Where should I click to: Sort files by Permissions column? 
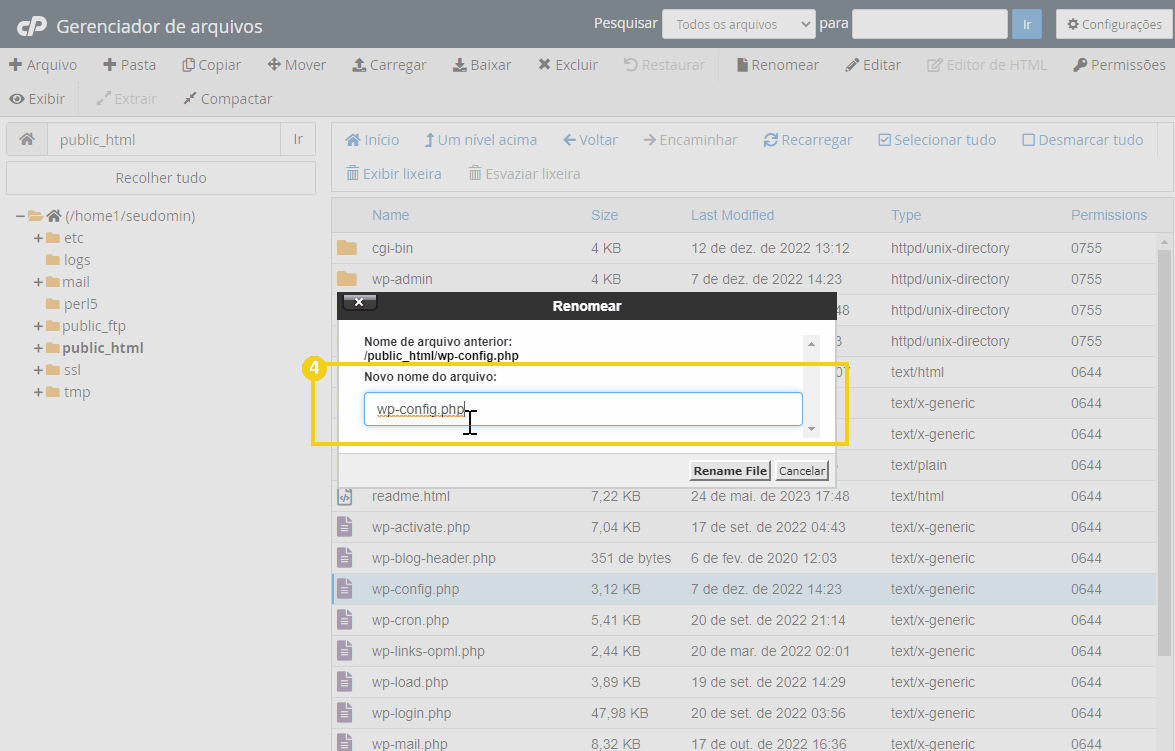coord(1108,215)
